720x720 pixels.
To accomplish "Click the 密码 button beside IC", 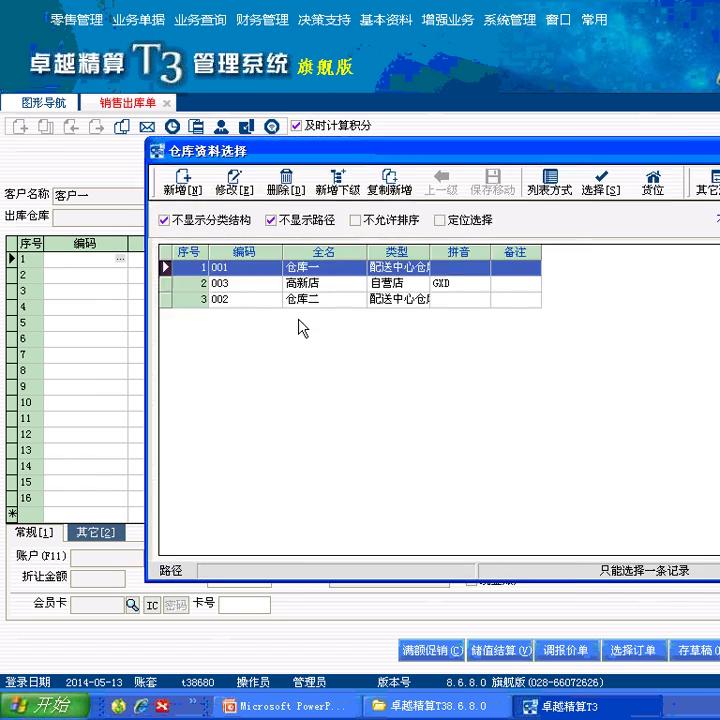I will coord(176,605).
